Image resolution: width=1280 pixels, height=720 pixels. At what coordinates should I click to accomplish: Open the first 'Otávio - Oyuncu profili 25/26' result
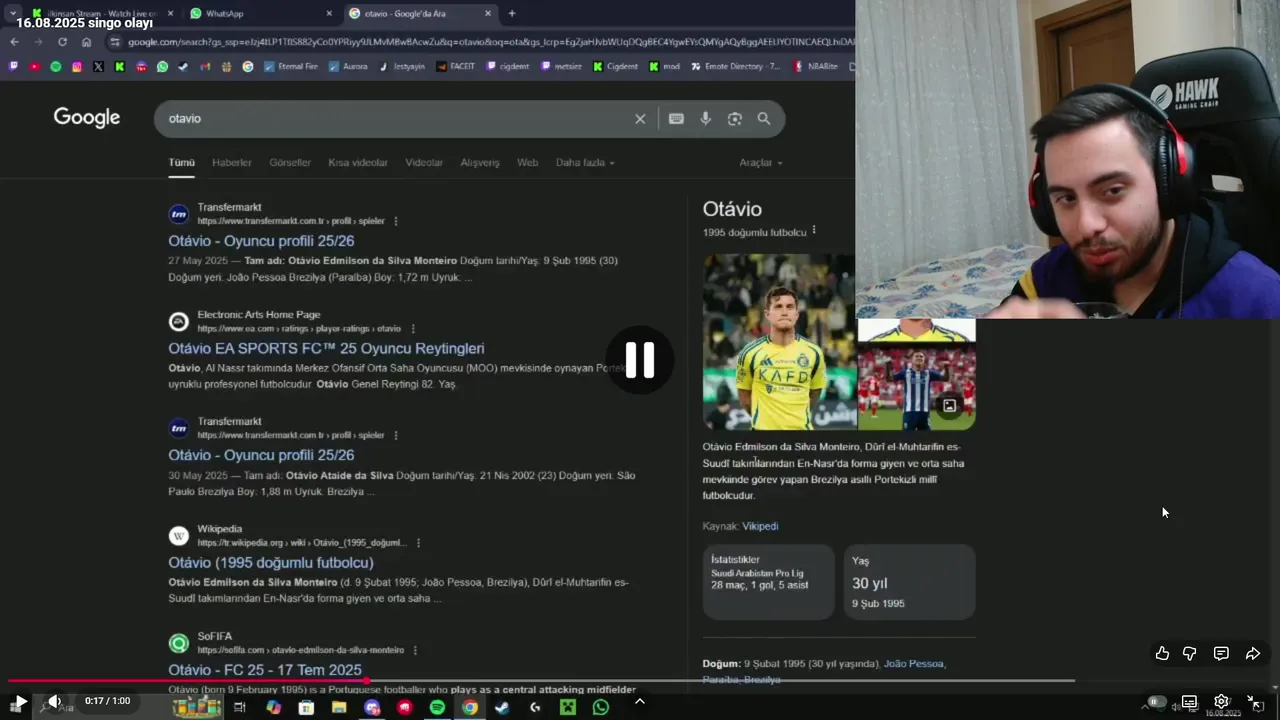pyautogui.click(x=261, y=241)
